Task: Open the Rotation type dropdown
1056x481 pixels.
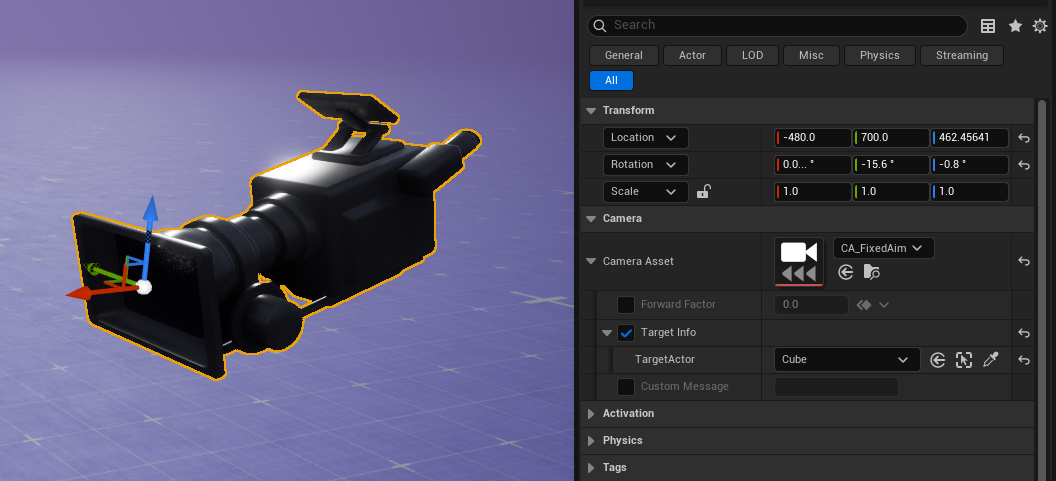Action: click(x=645, y=165)
